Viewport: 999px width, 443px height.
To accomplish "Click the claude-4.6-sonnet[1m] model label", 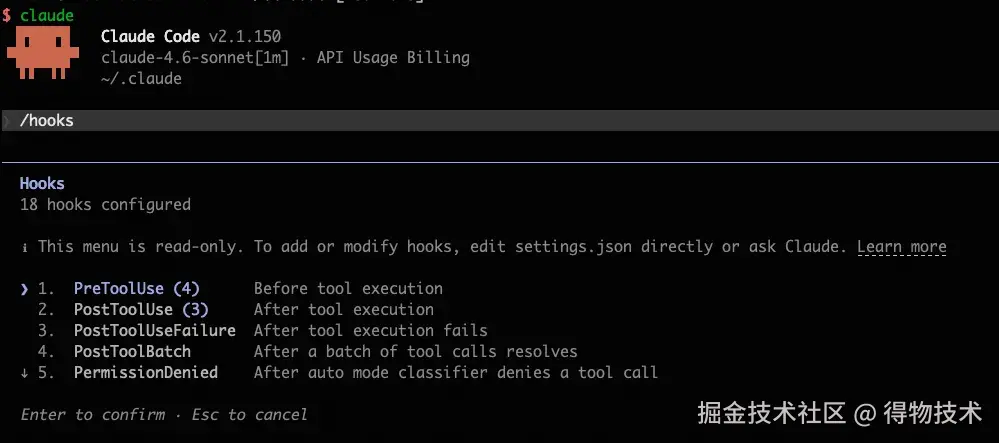I will coord(194,58).
